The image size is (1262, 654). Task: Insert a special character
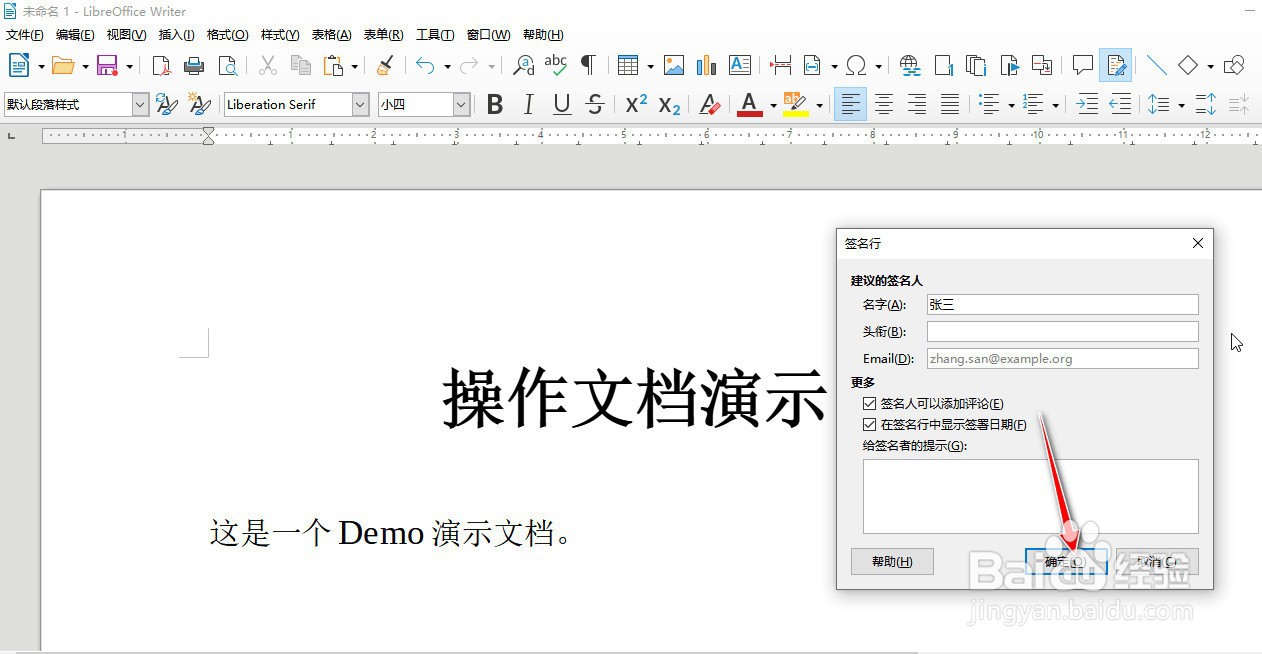coord(858,65)
